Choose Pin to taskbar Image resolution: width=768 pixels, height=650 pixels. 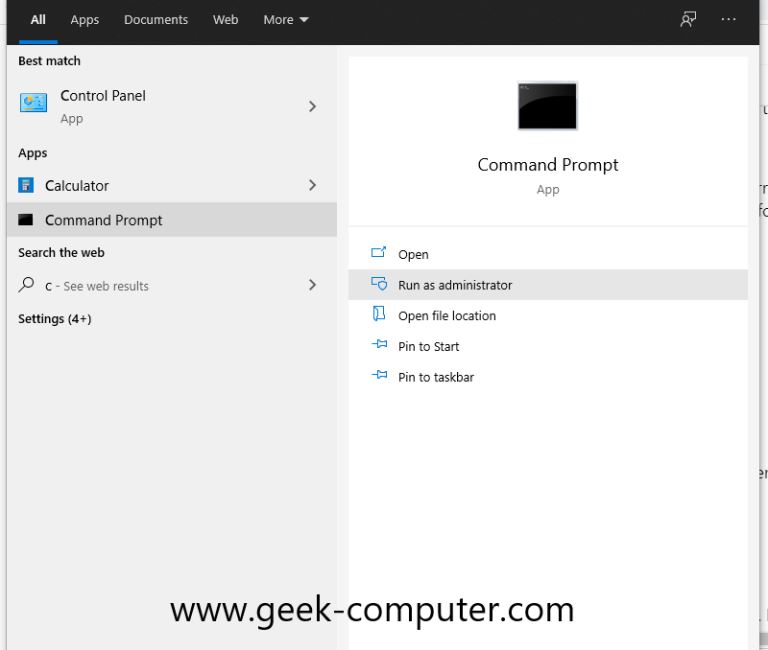(x=436, y=377)
